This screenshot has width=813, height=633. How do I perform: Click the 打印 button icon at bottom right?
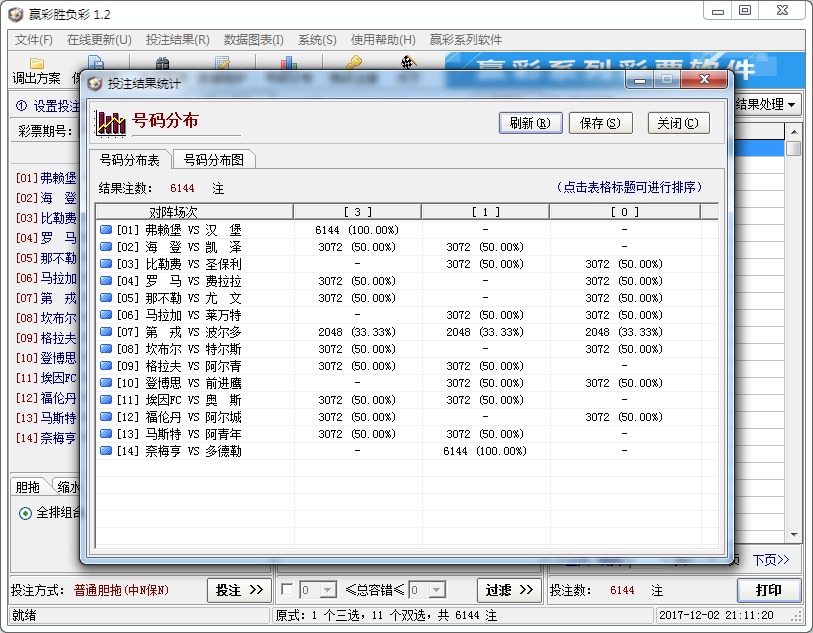[769, 589]
